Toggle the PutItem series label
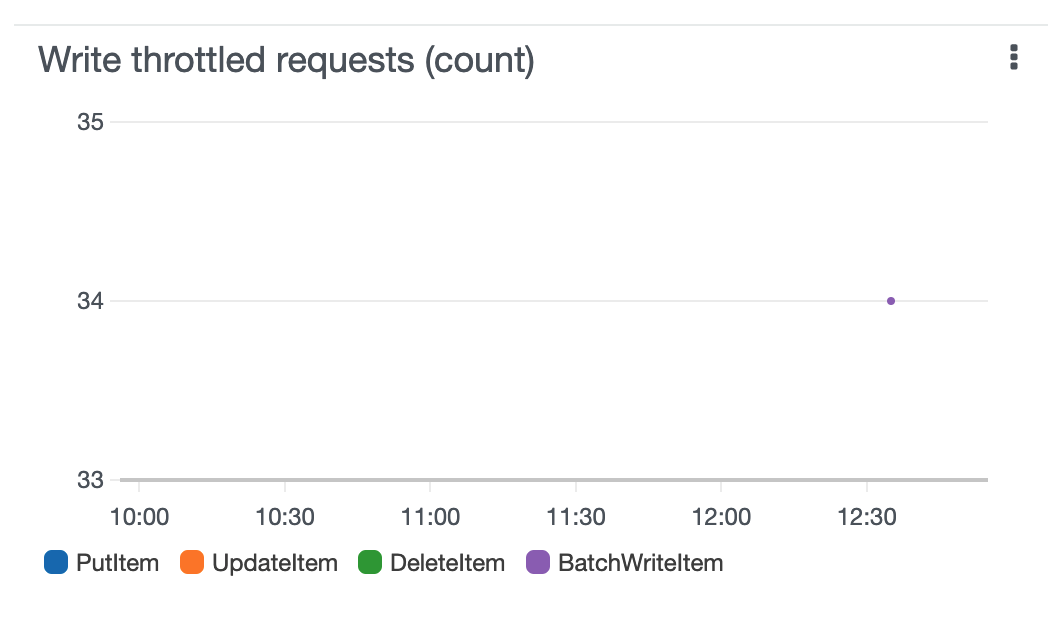Image resolution: width=1060 pixels, height=632 pixels. pos(118,563)
